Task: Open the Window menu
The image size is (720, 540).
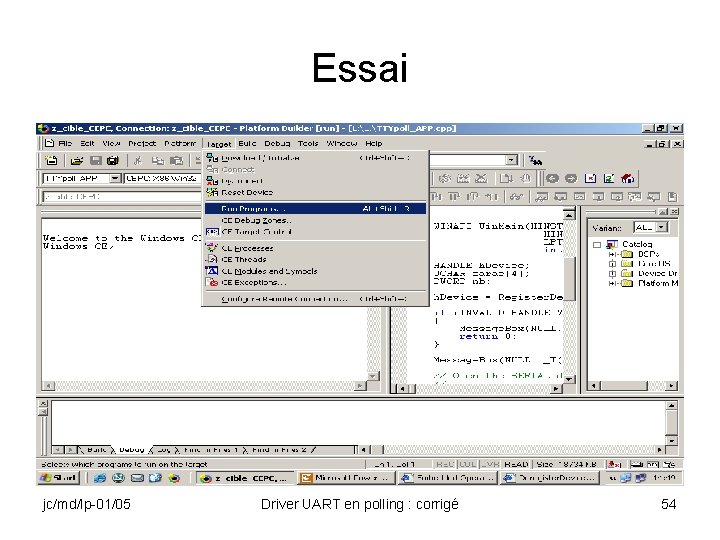Action: [x=342, y=143]
